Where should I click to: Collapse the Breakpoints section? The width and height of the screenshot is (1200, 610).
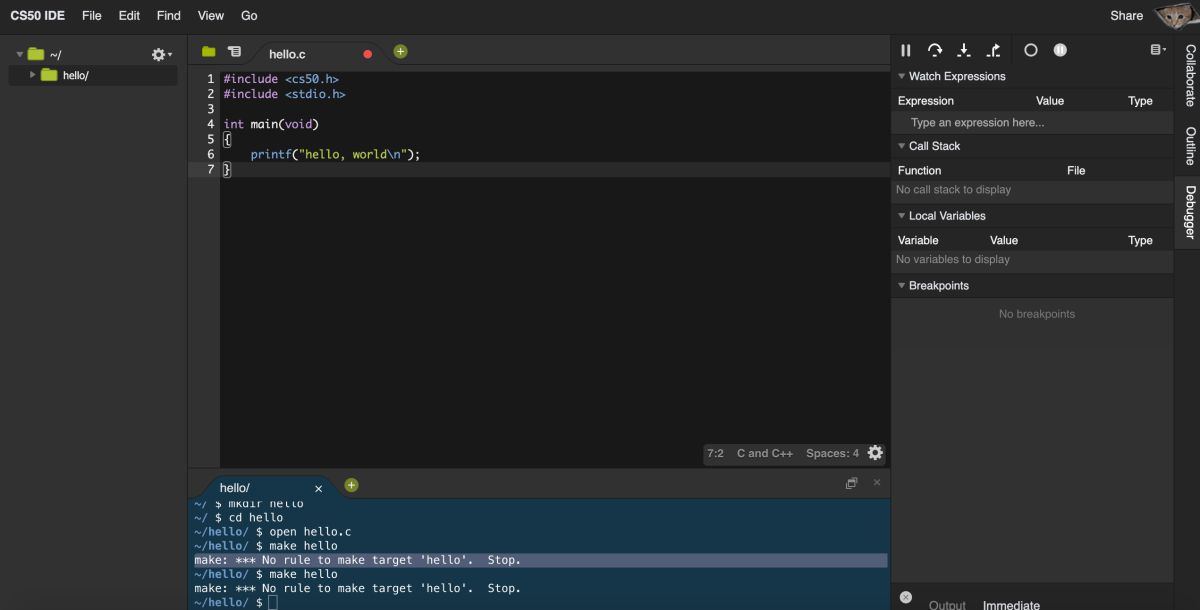(x=901, y=286)
